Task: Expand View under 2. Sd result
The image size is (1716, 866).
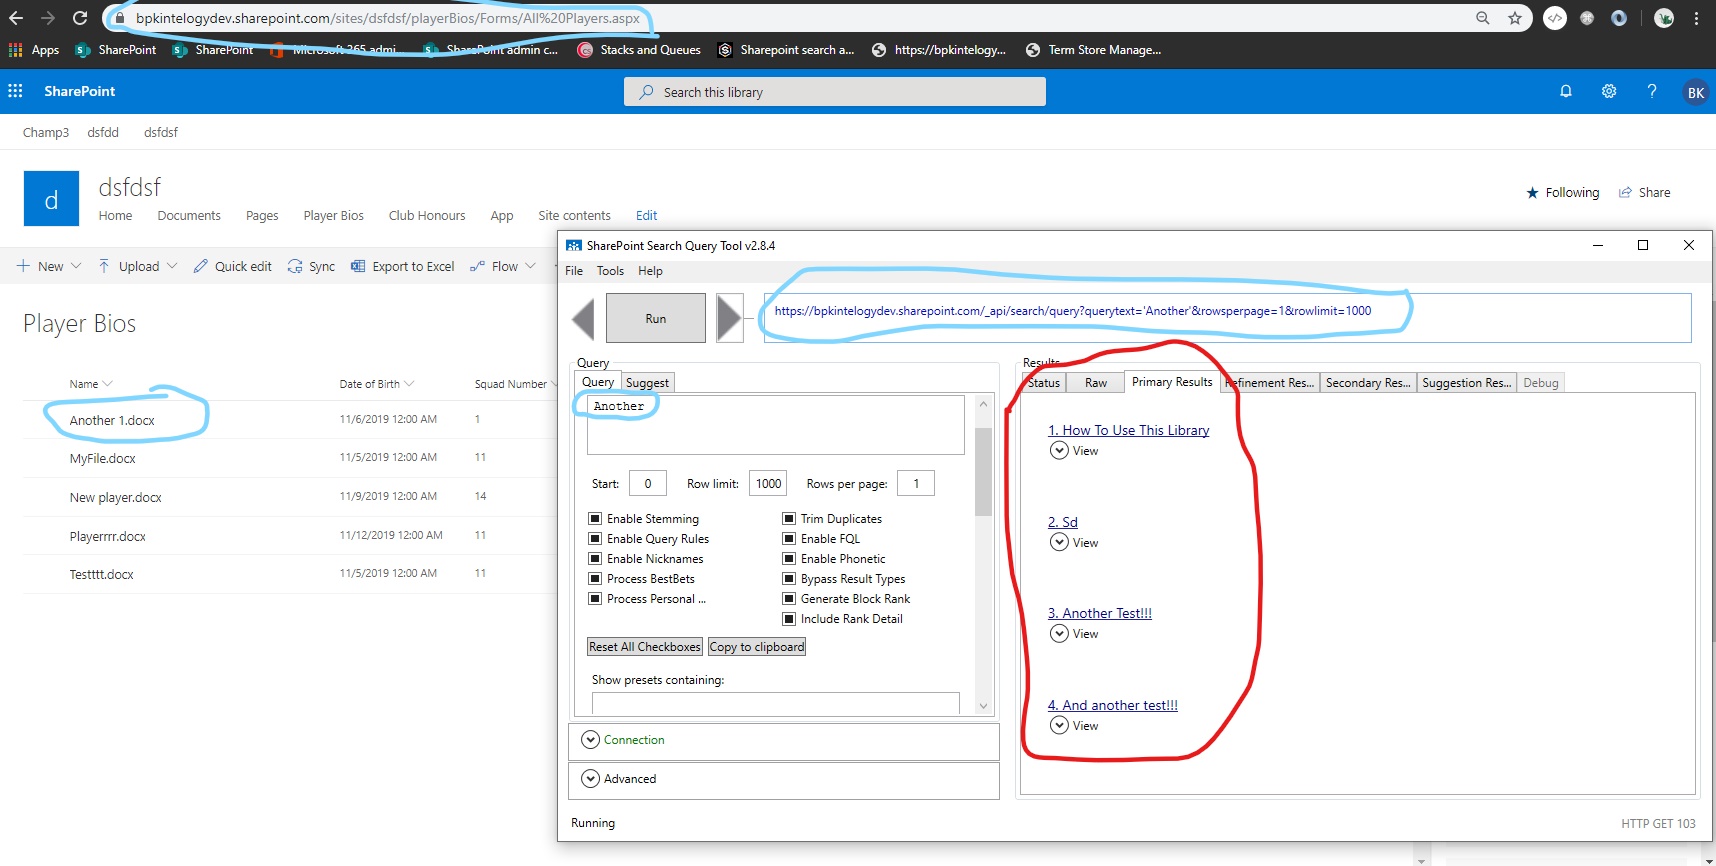Action: (1059, 542)
